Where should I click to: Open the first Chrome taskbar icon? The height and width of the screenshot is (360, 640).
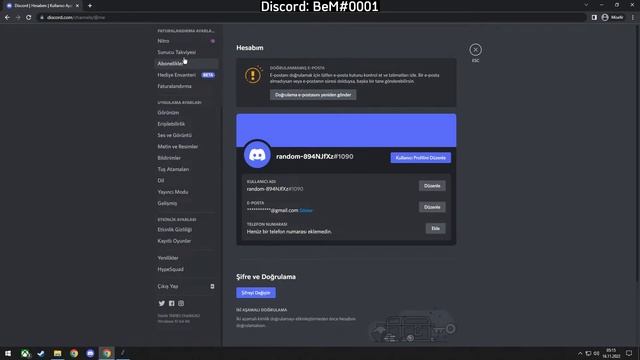point(74,353)
